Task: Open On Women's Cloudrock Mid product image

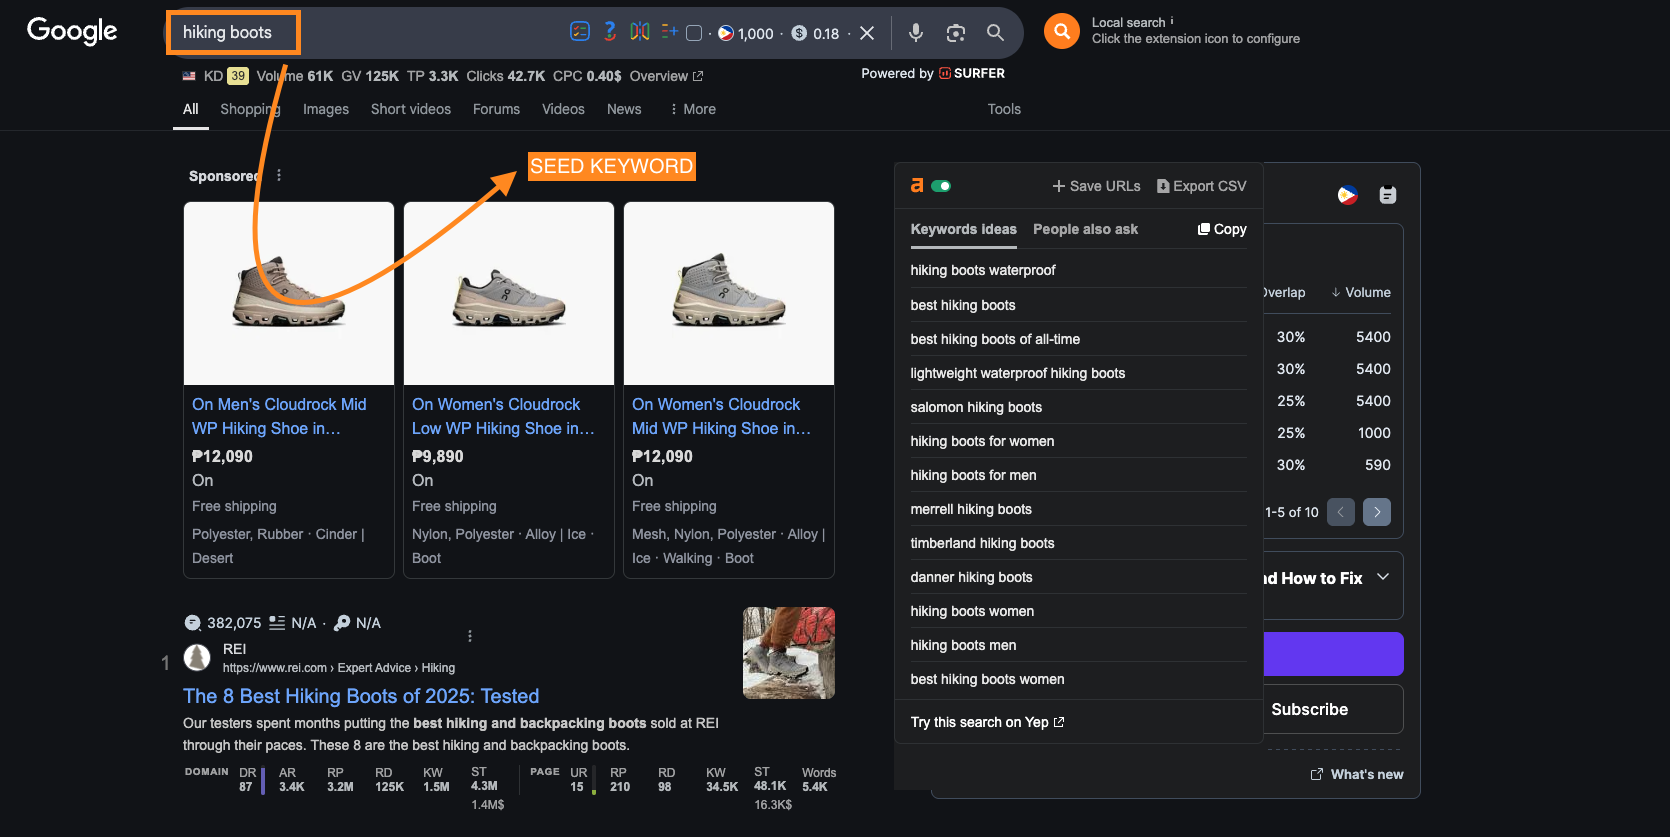Action: [x=729, y=293]
